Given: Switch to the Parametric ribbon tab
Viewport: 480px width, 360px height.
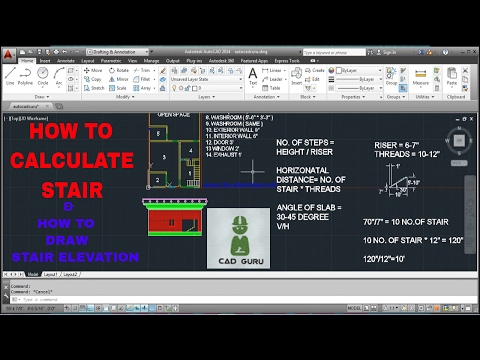Looking at the screenshot, I should [111, 61].
